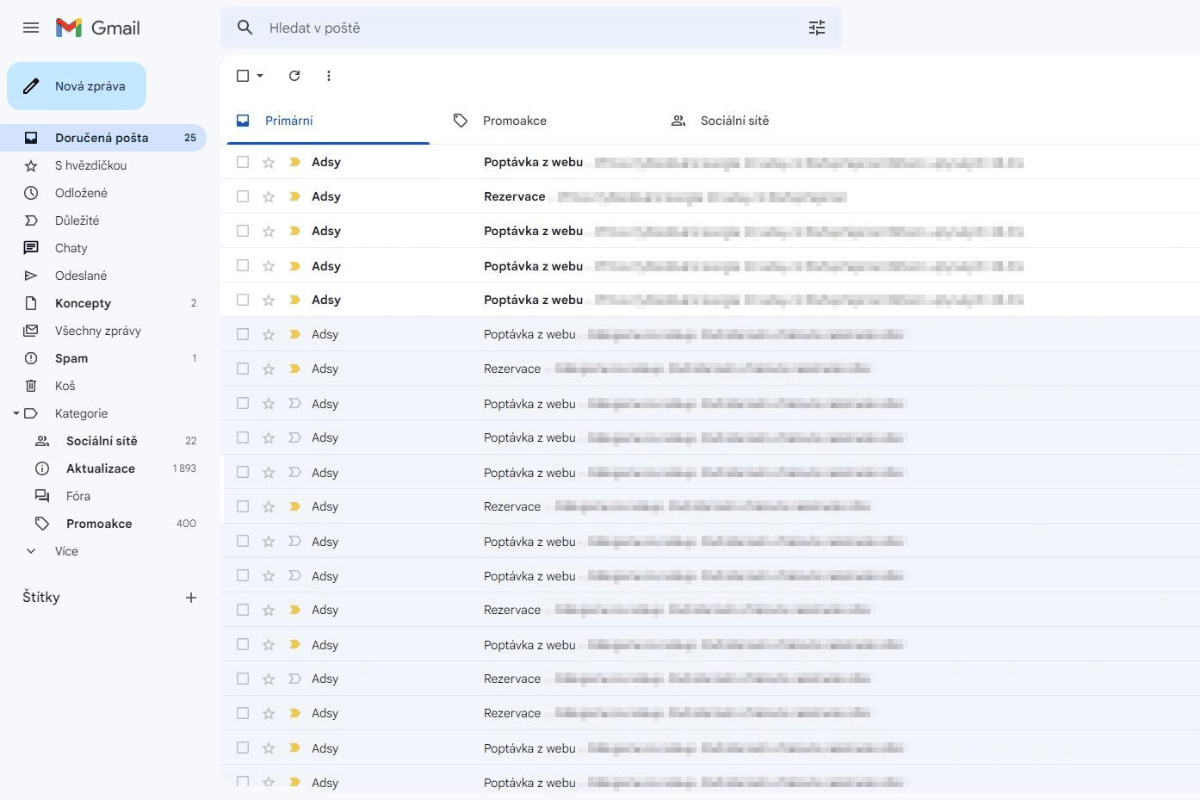The height and width of the screenshot is (800, 1200).
Task: Click the forum icon beside 'Fóra'
Action: (42, 496)
